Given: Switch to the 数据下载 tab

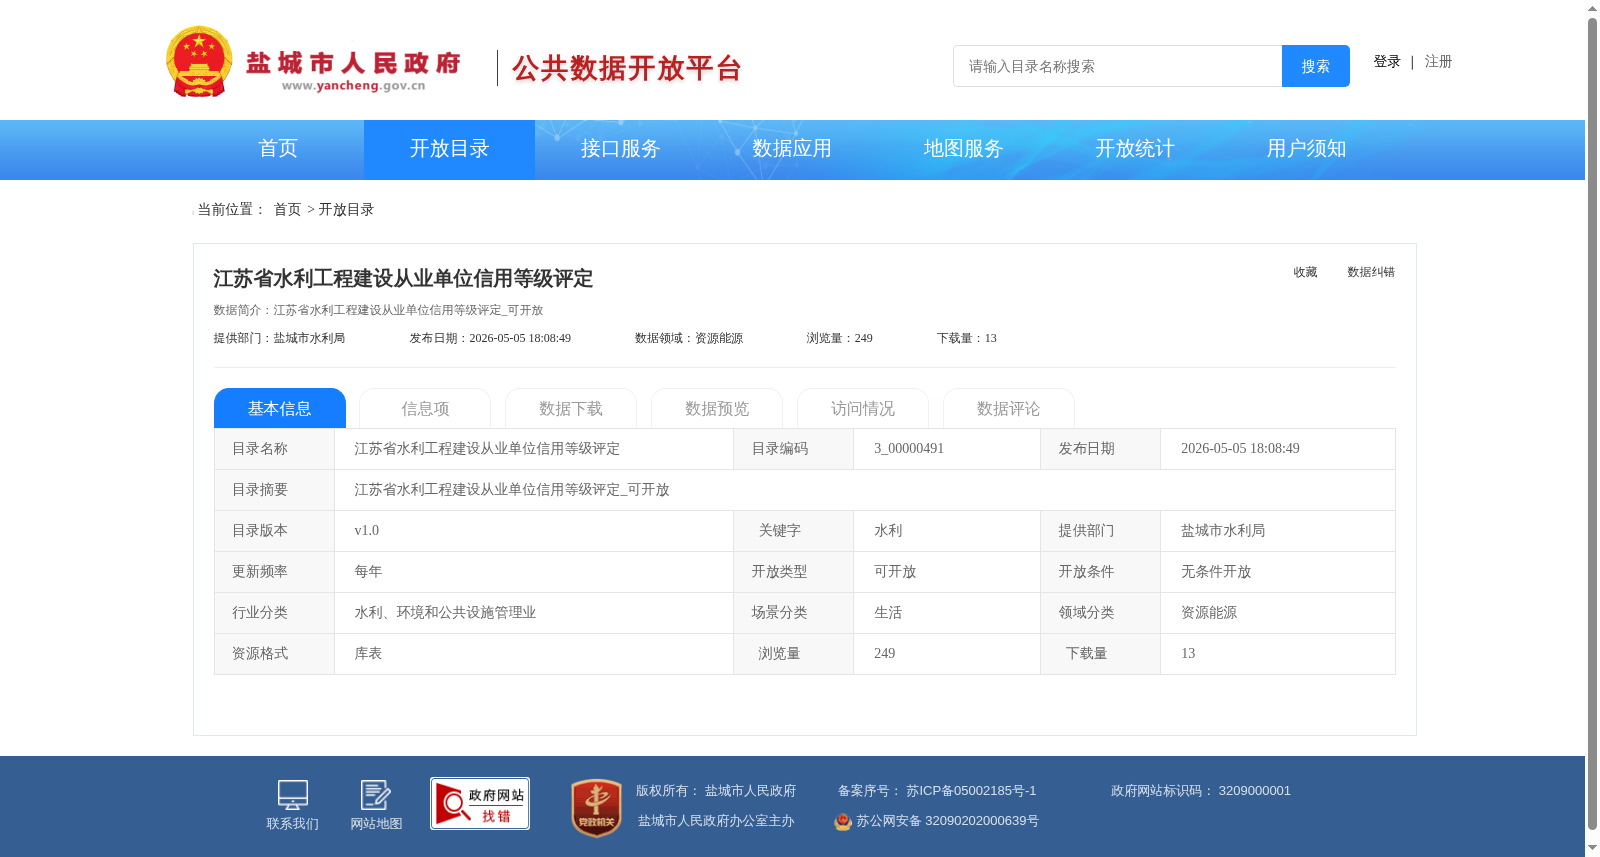Looking at the screenshot, I should coord(571,408).
